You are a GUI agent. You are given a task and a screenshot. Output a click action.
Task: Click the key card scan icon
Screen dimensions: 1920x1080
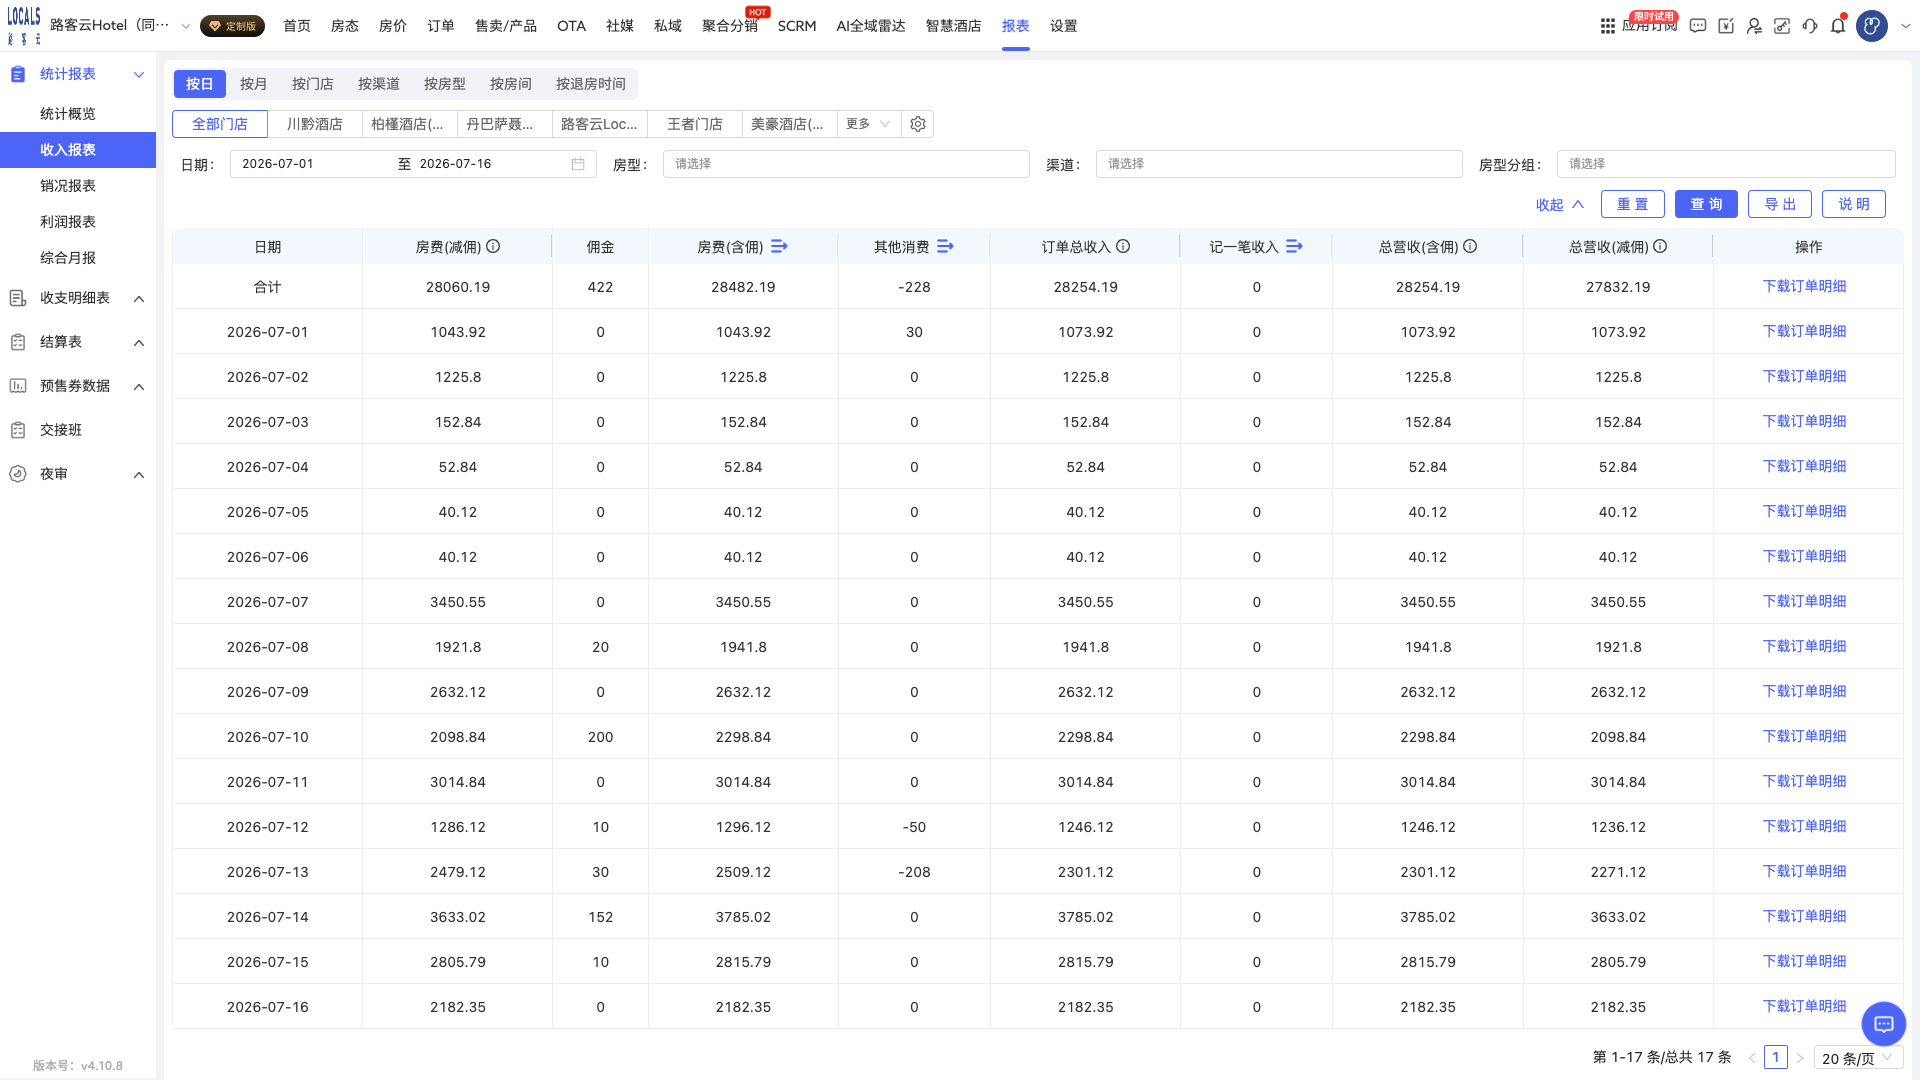point(1782,26)
